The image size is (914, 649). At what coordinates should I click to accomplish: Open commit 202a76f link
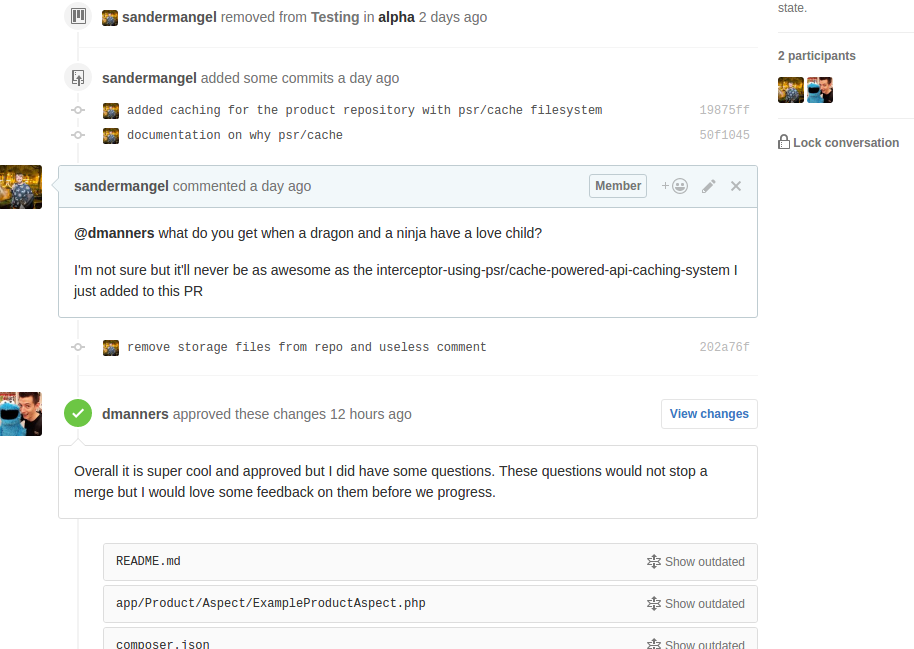pos(724,347)
